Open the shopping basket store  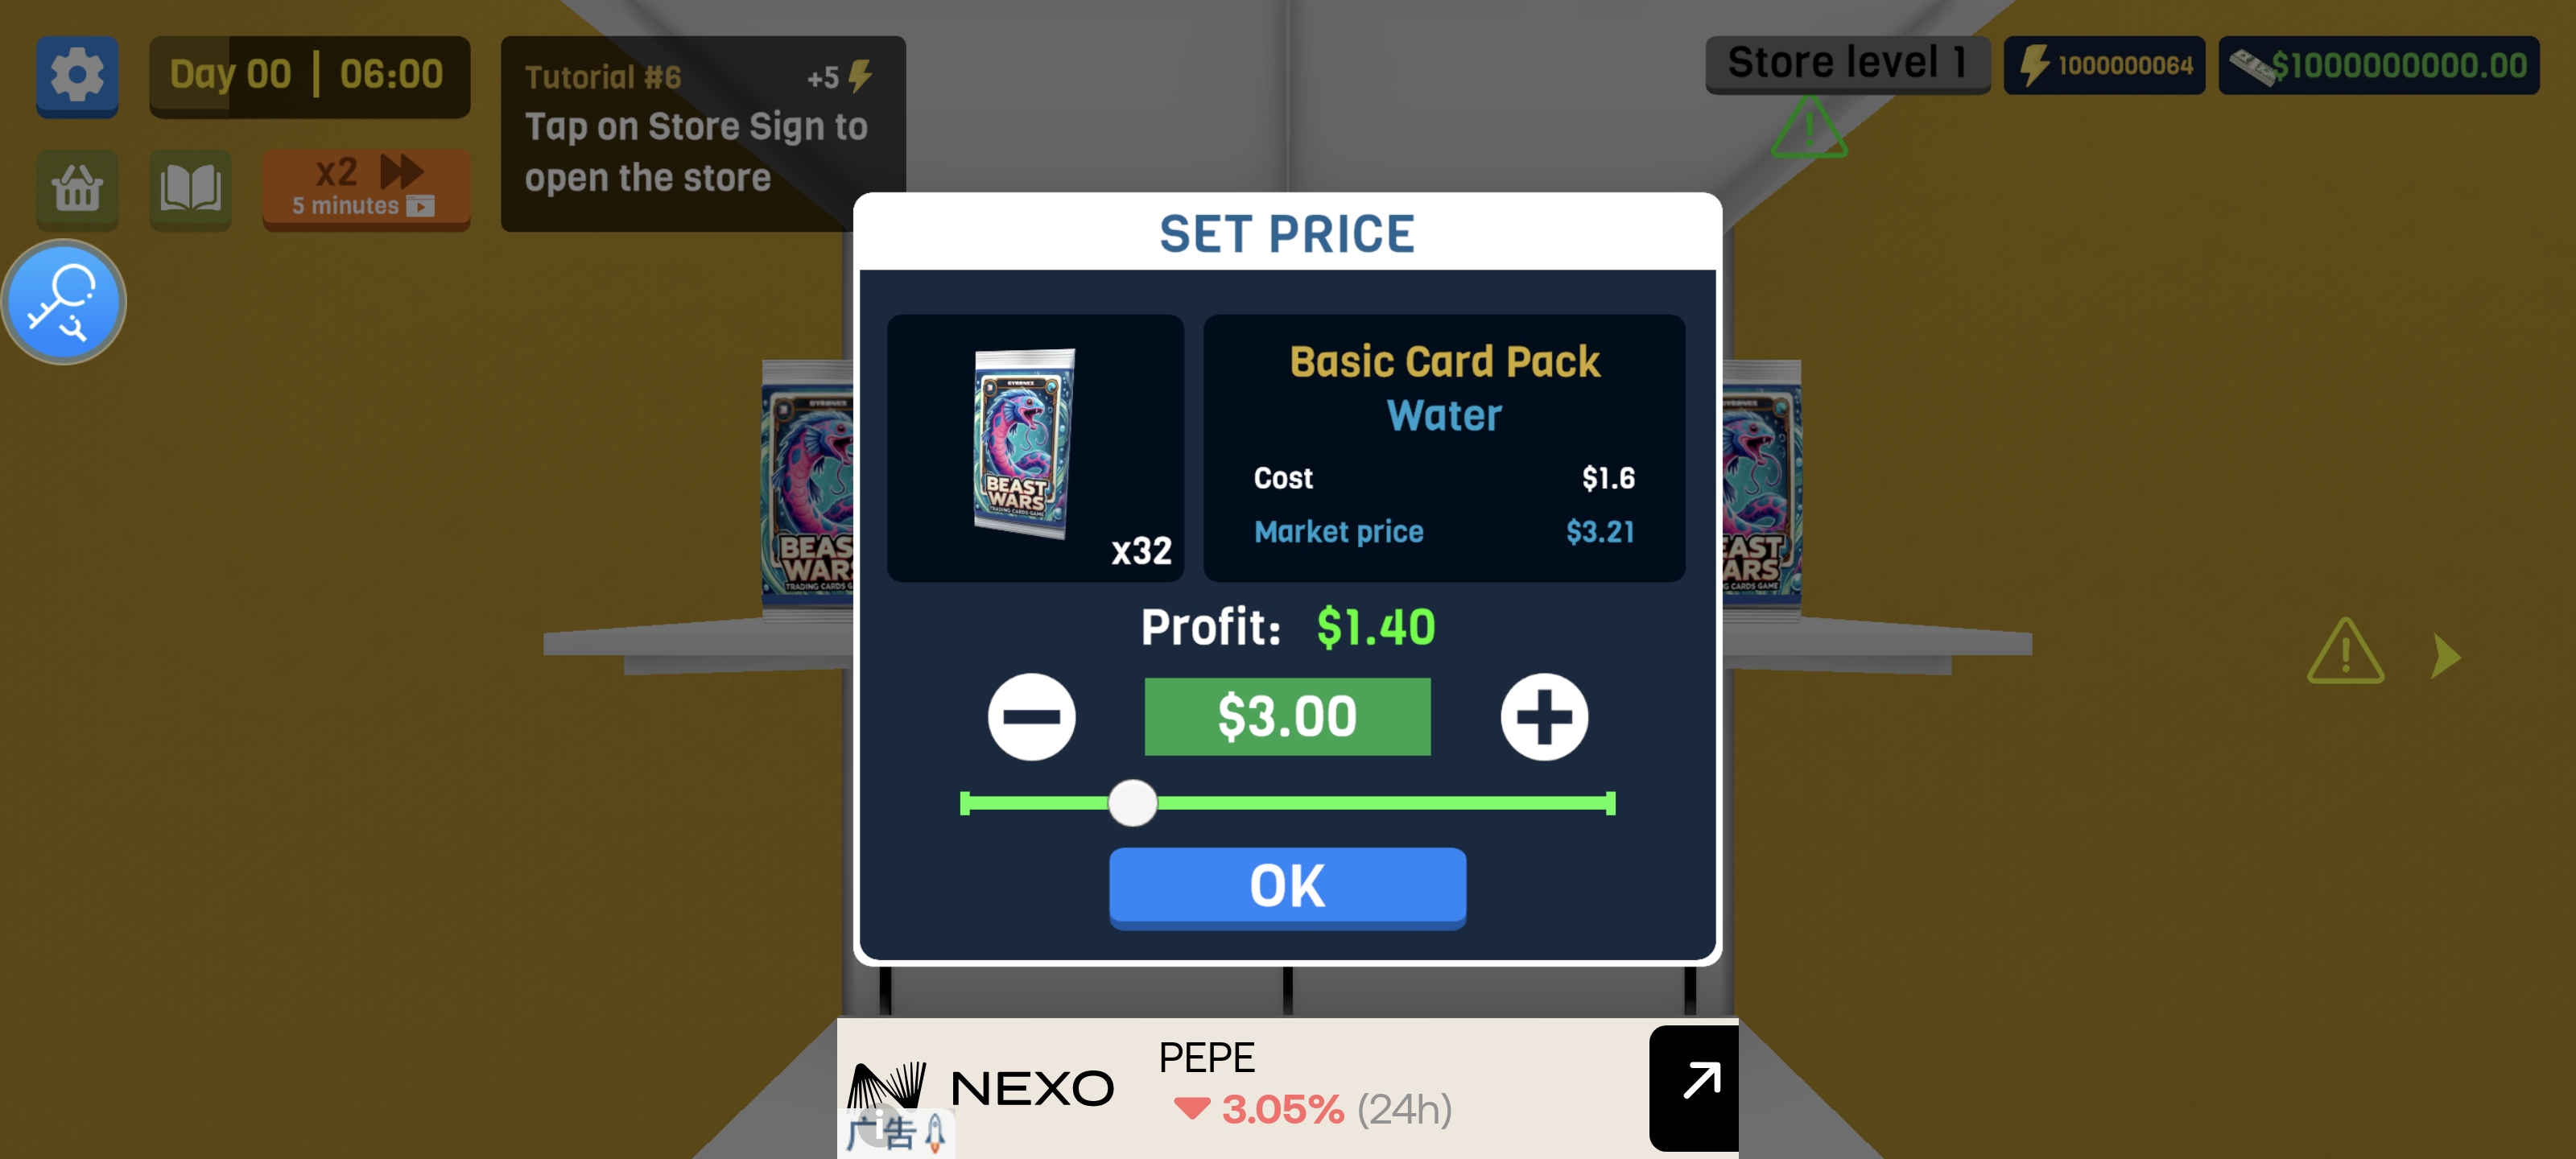[77, 188]
